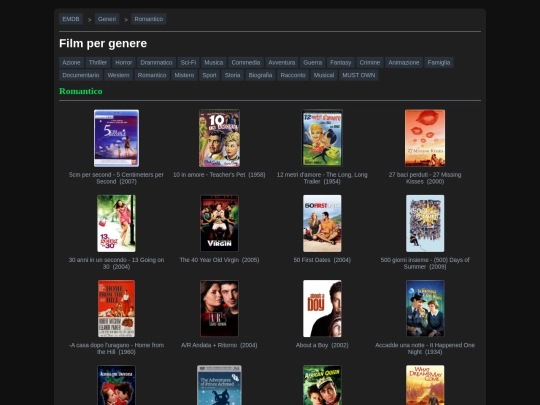Click the Adventures of Prince Achmed cover
The width and height of the screenshot is (540, 405).
click(219, 385)
